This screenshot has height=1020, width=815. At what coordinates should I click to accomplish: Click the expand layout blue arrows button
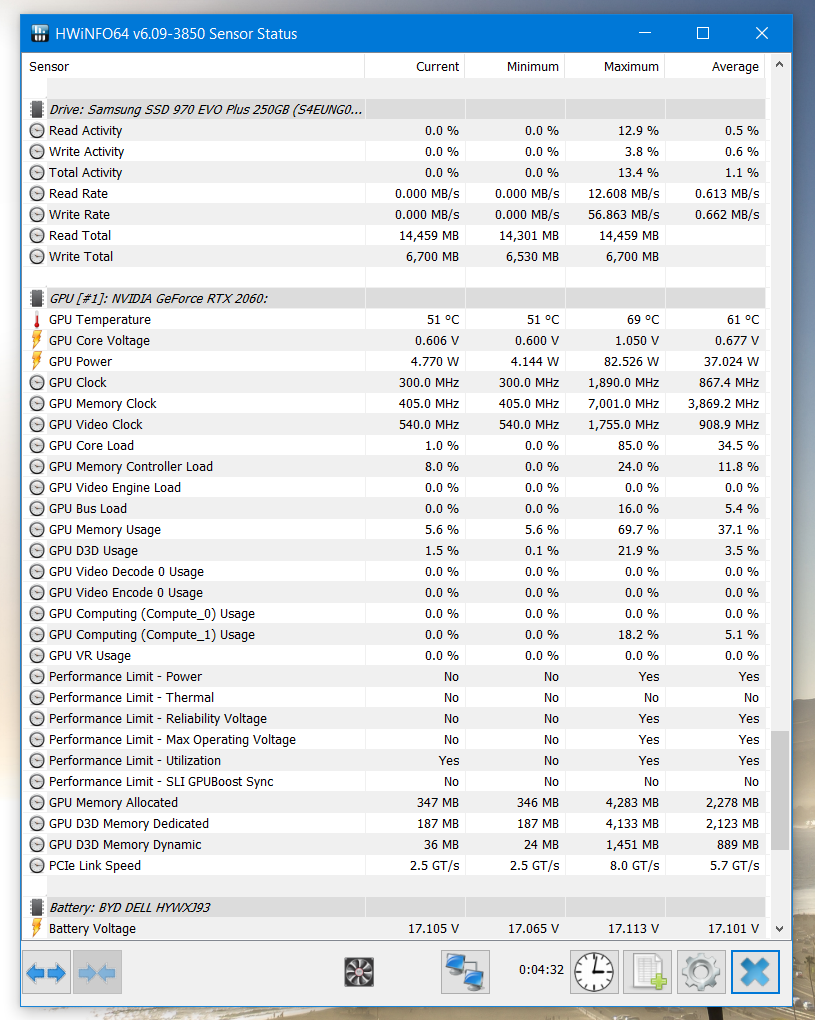pos(46,972)
